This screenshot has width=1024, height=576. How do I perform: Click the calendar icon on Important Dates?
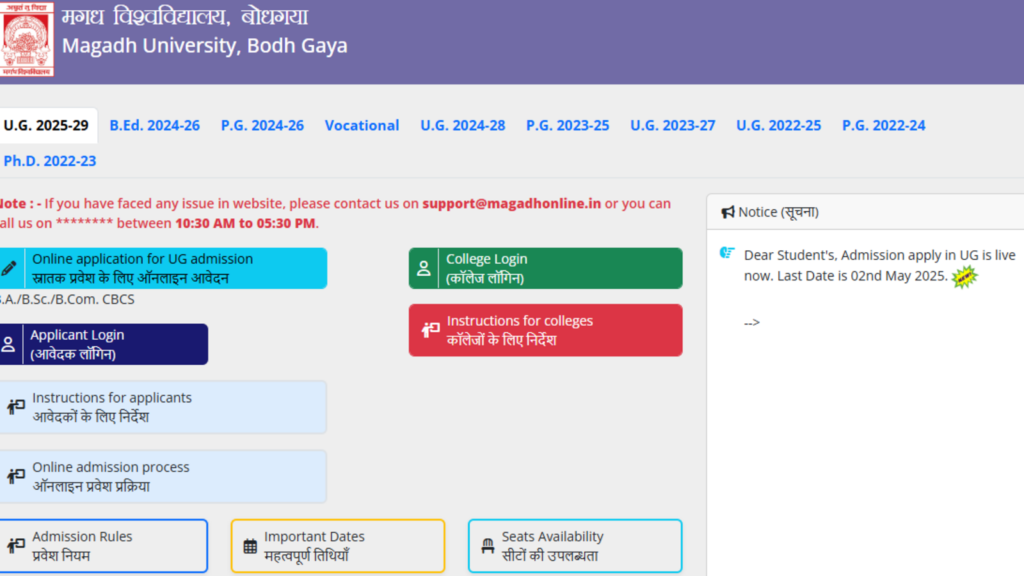point(250,546)
